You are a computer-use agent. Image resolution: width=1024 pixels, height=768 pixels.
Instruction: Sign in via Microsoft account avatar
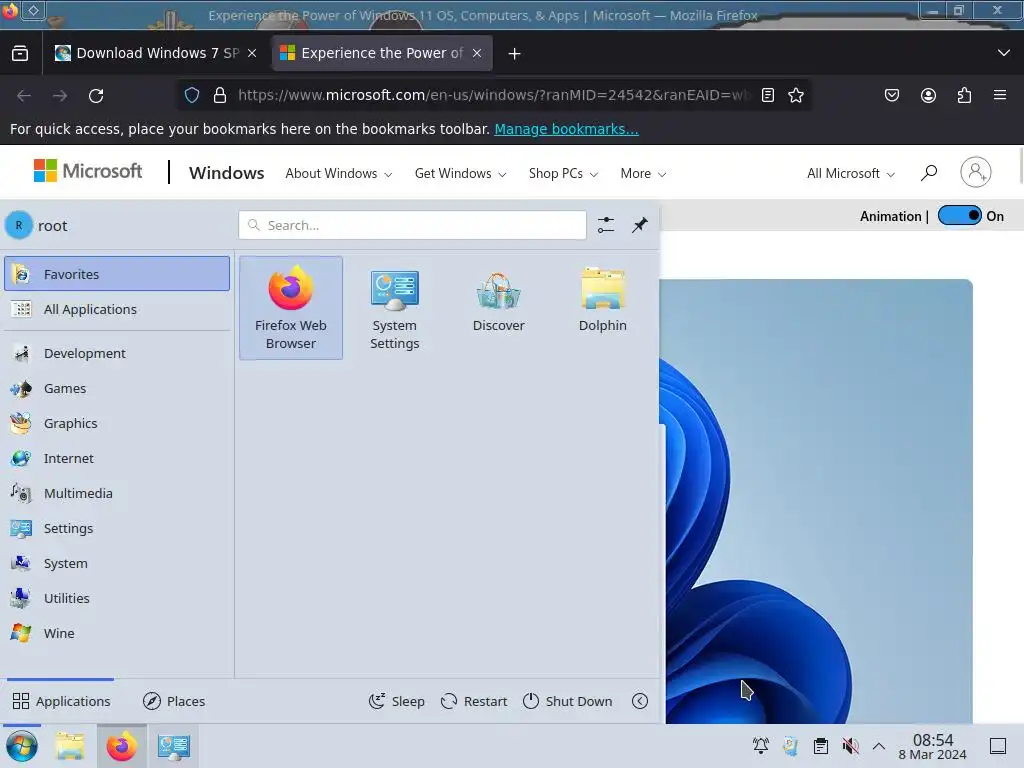coord(976,172)
